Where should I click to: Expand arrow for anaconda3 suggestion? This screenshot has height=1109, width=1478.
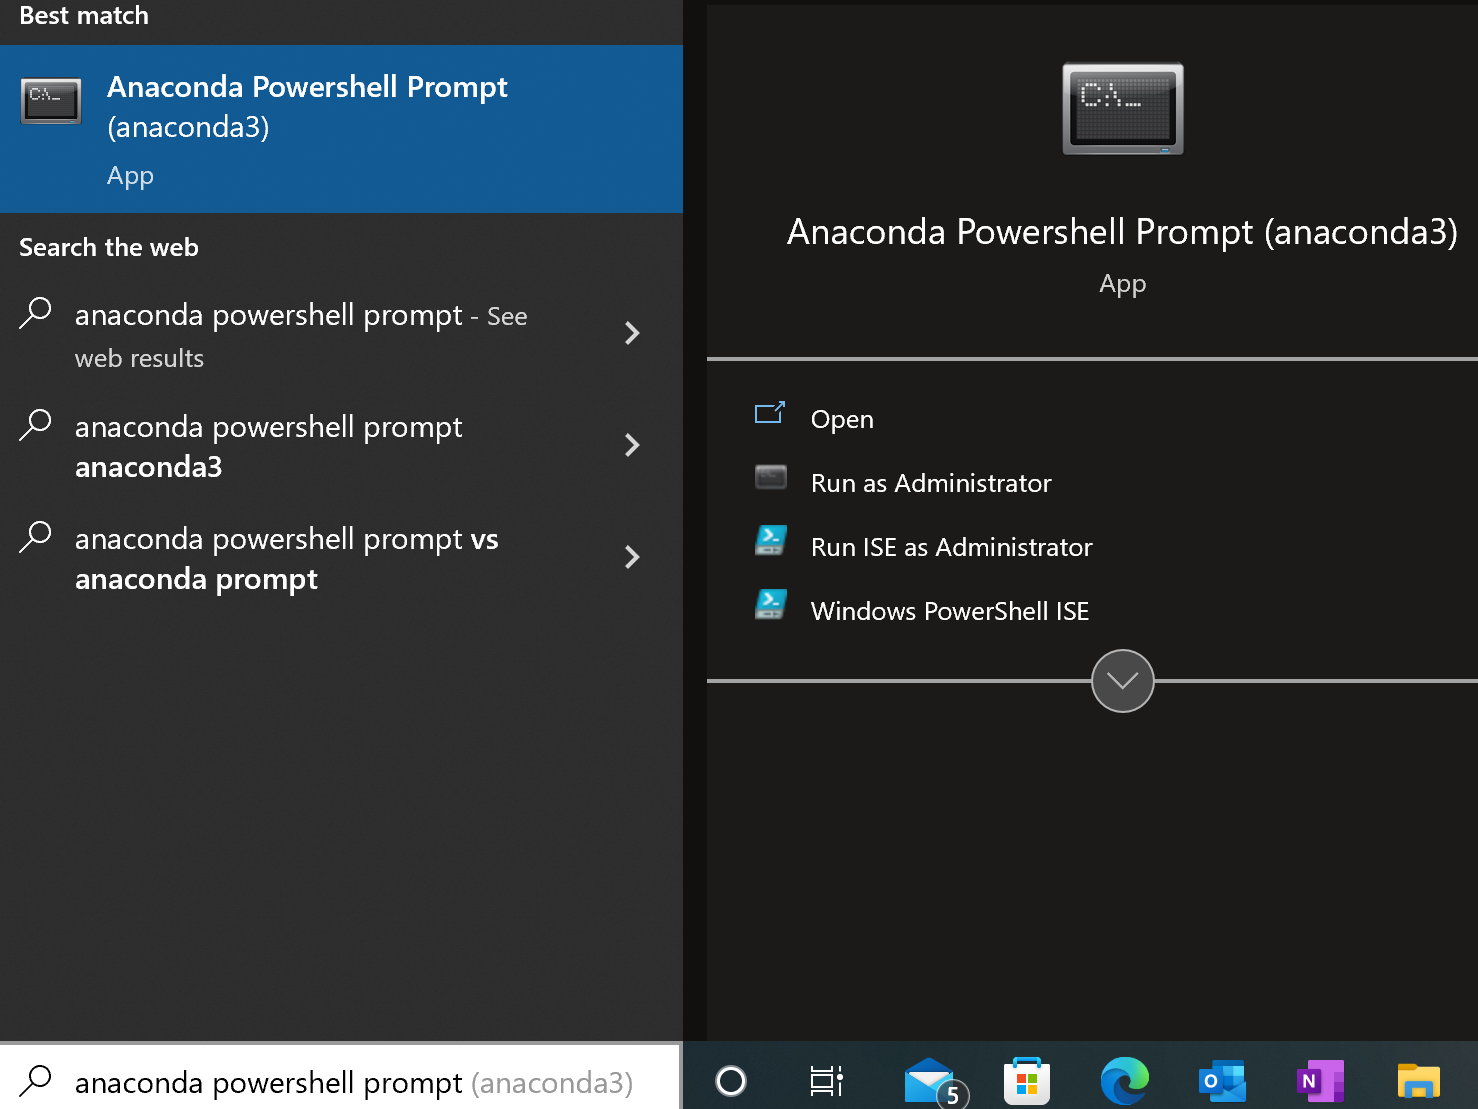pos(632,445)
